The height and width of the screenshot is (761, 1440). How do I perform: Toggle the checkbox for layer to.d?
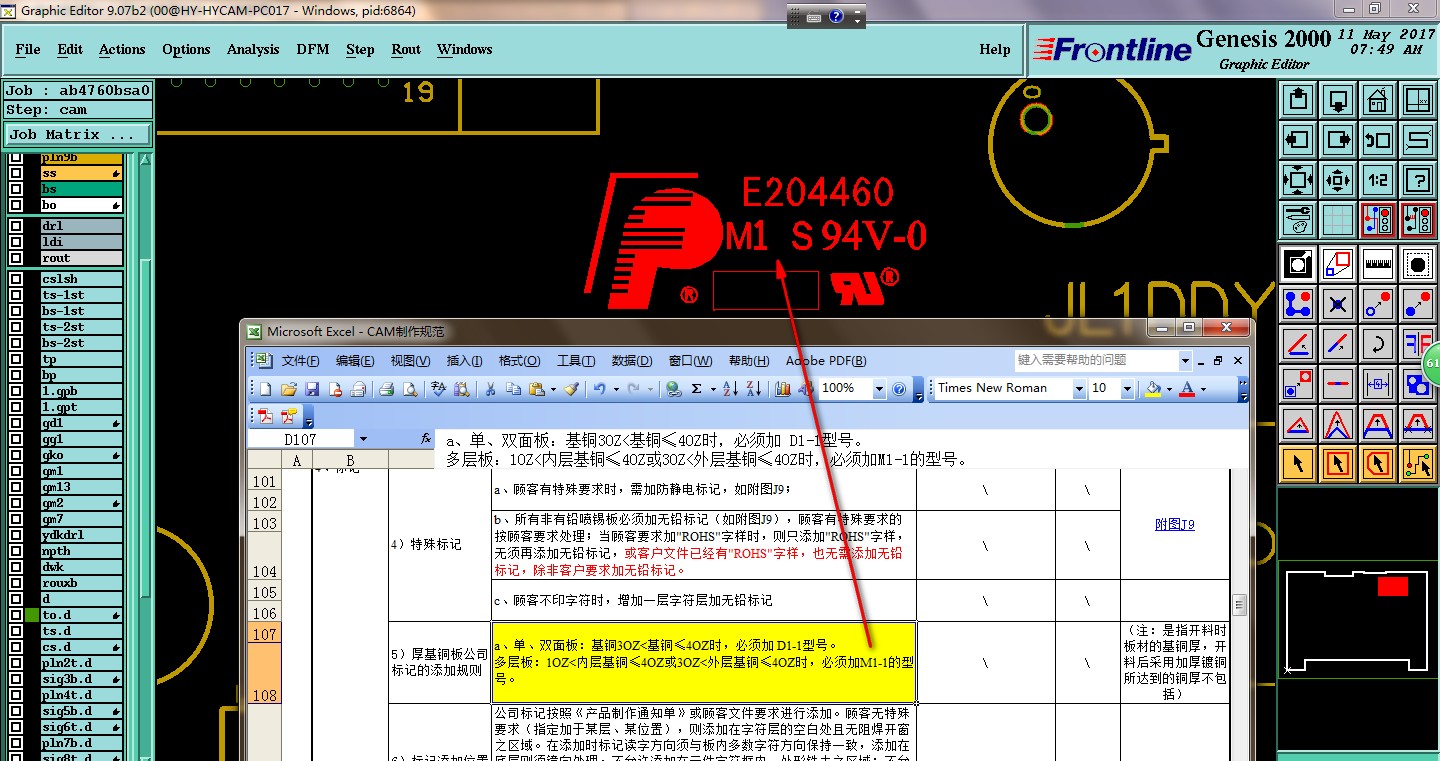[16, 615]
